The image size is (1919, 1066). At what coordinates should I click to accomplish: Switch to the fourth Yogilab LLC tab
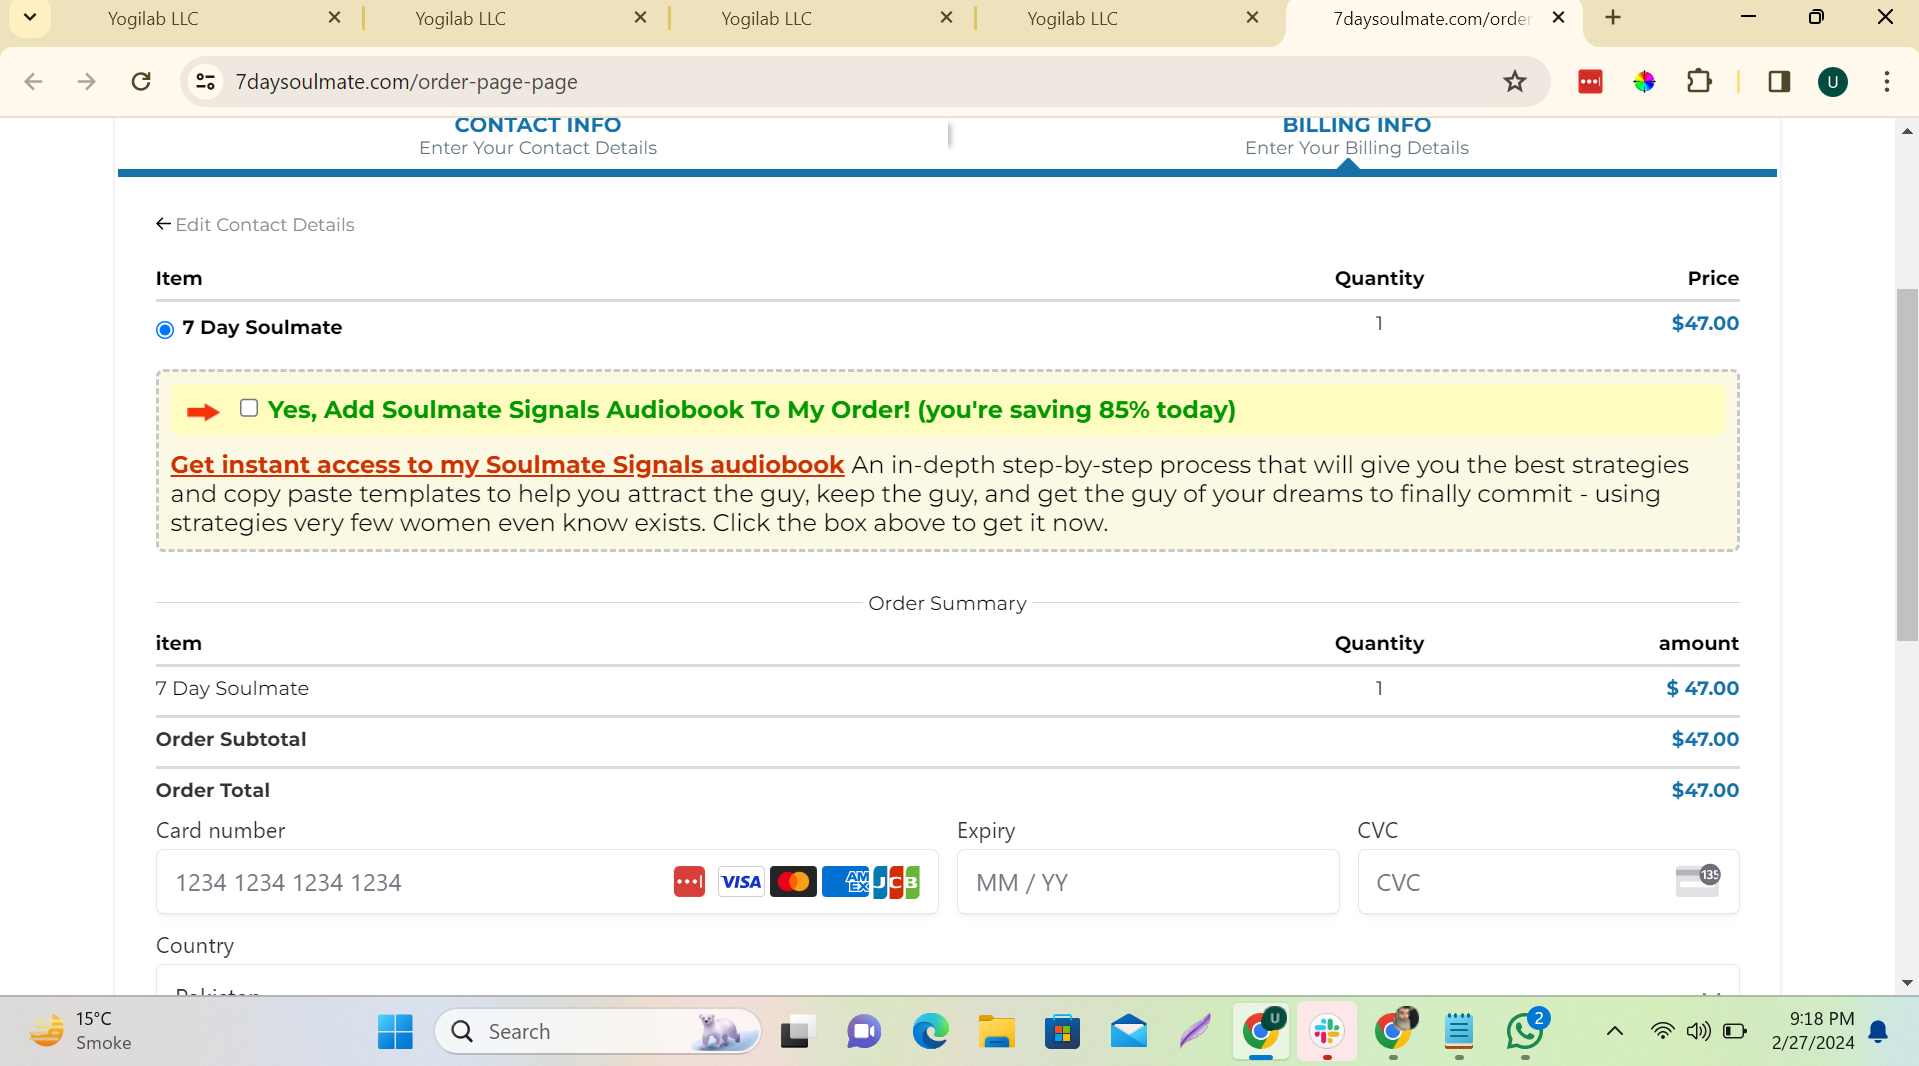pos(1072,18)
